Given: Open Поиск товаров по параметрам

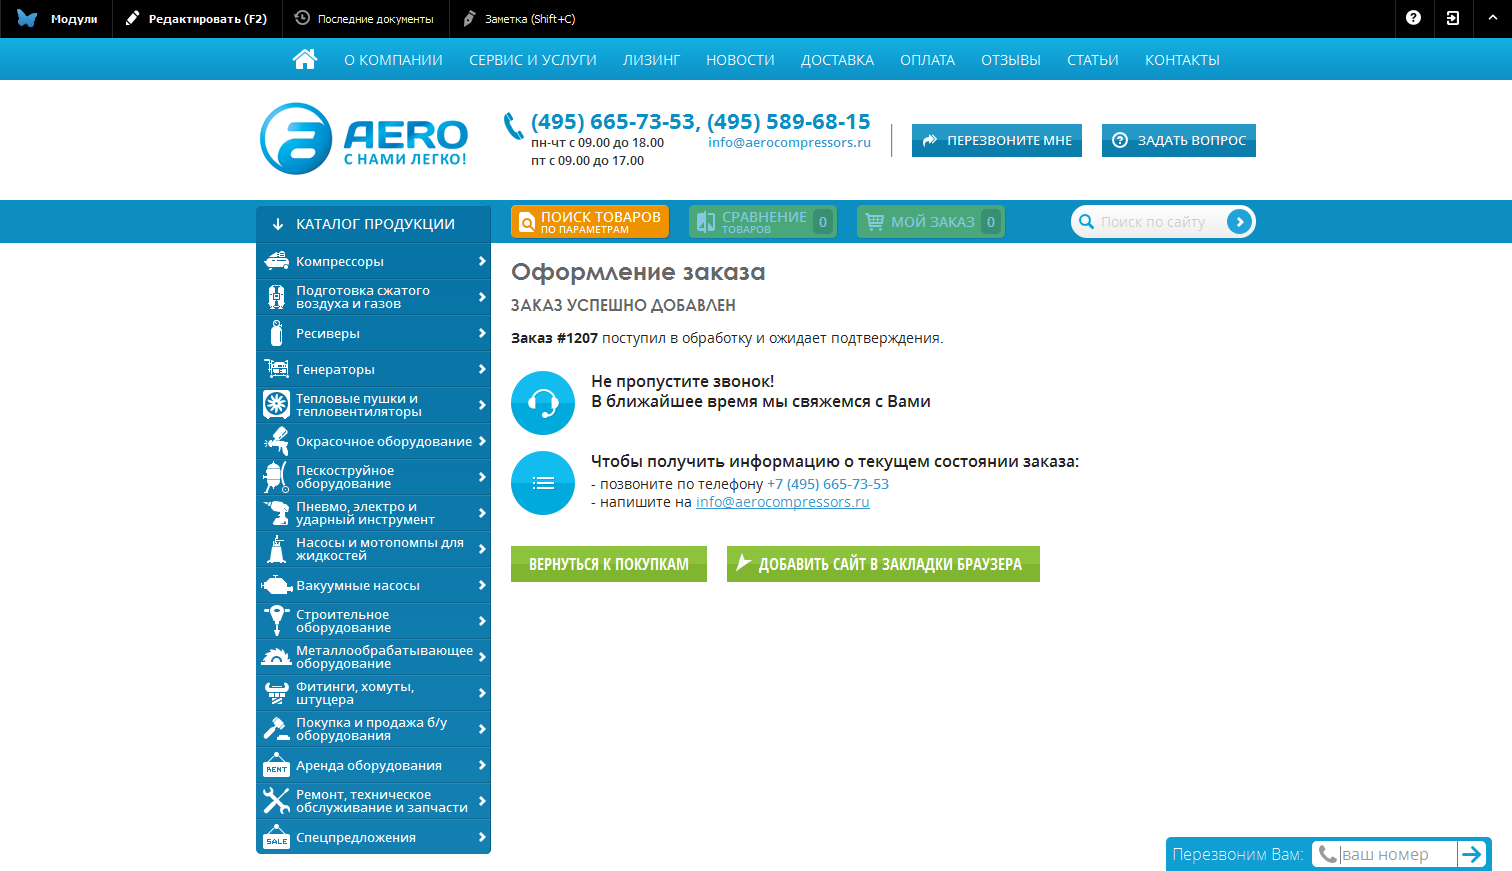Looking at the screenshot, I should pyautogui.click(x=590, y=222).
